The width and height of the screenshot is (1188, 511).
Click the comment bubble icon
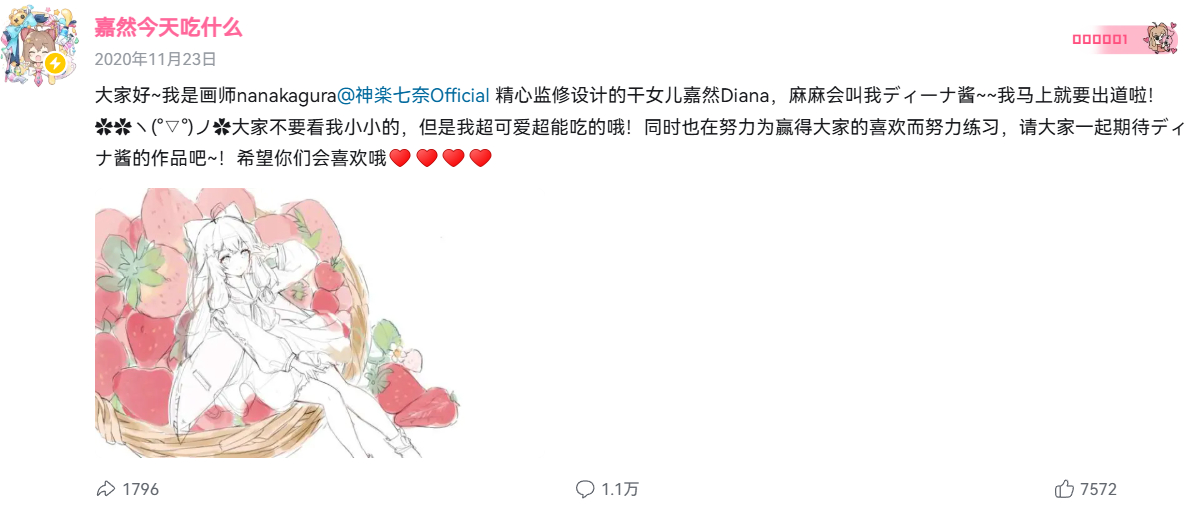584,489
